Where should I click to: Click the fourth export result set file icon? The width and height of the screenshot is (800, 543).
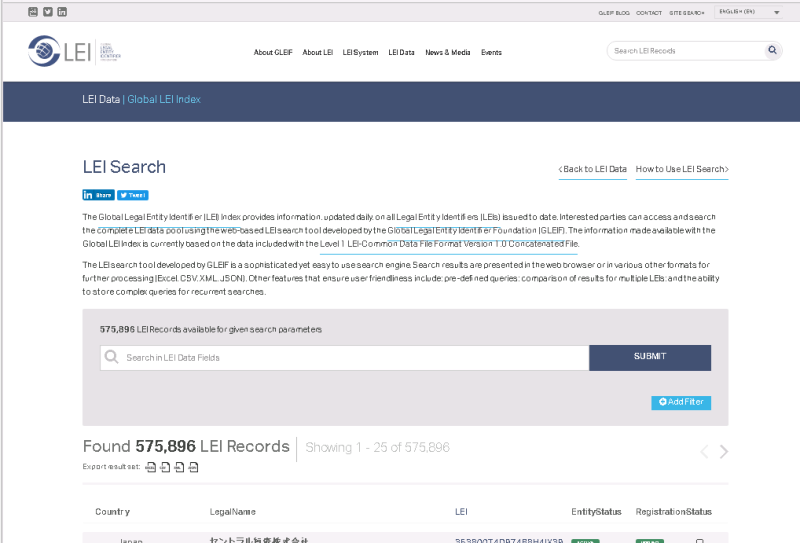click(x=193, y=467)
